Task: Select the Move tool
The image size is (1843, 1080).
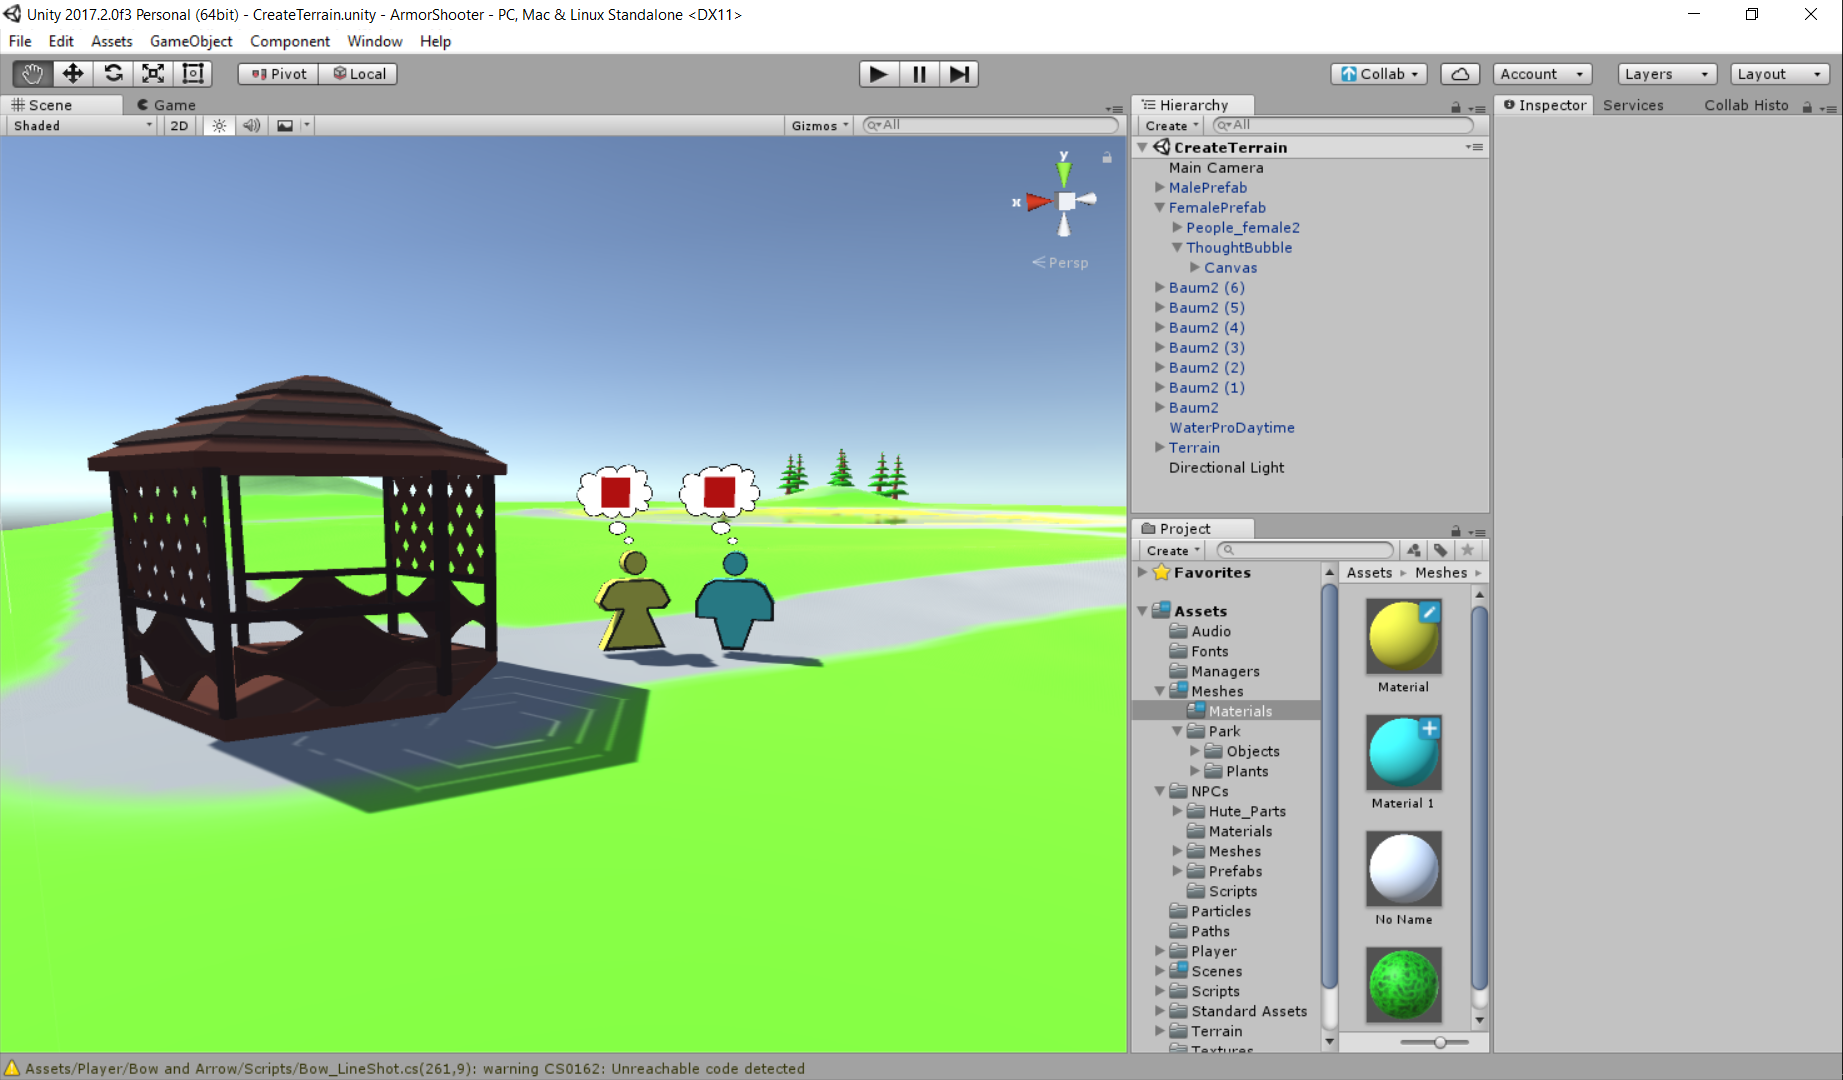Action: point(73,74)
